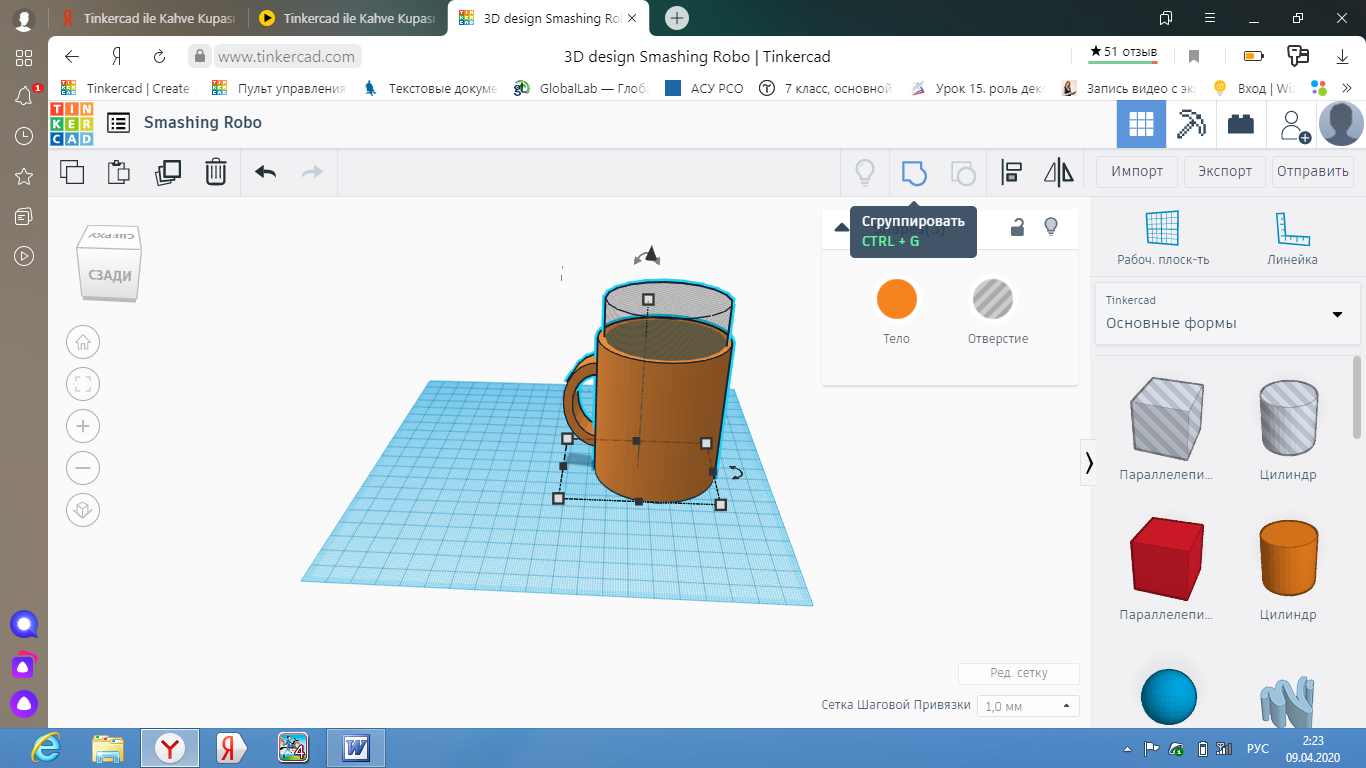Click the Экспорт button
Screen dimensions: 1366x768
point(1225,171)
